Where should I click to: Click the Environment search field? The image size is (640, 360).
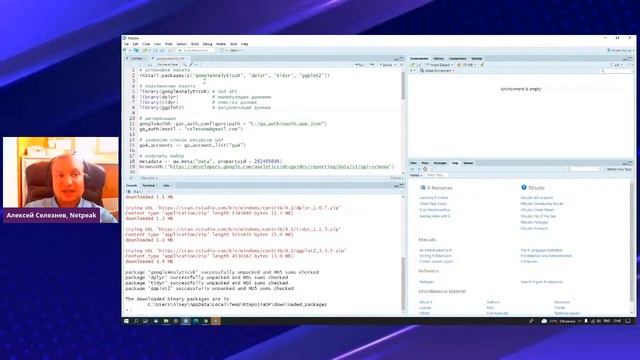coord(616,71)
